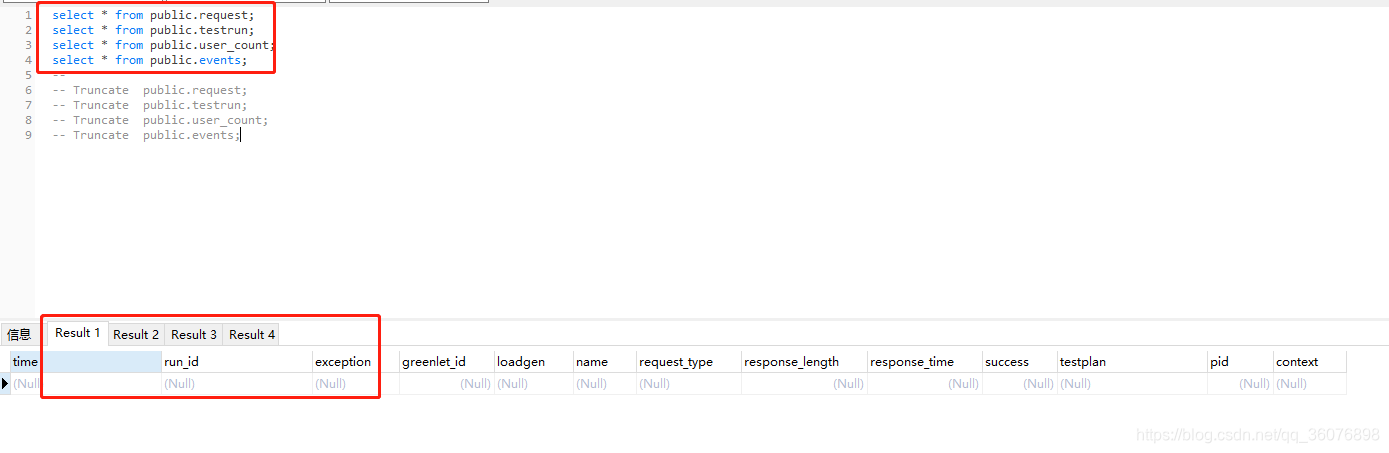Image resolution: width=1389 pixels, height=453 pixels.
Task: Click the (Null) cell under response_time
Action: (925, 384)
